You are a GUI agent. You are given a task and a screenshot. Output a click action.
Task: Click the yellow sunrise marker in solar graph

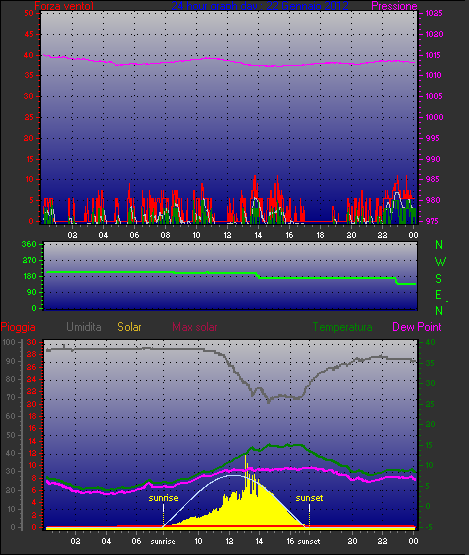163,498
